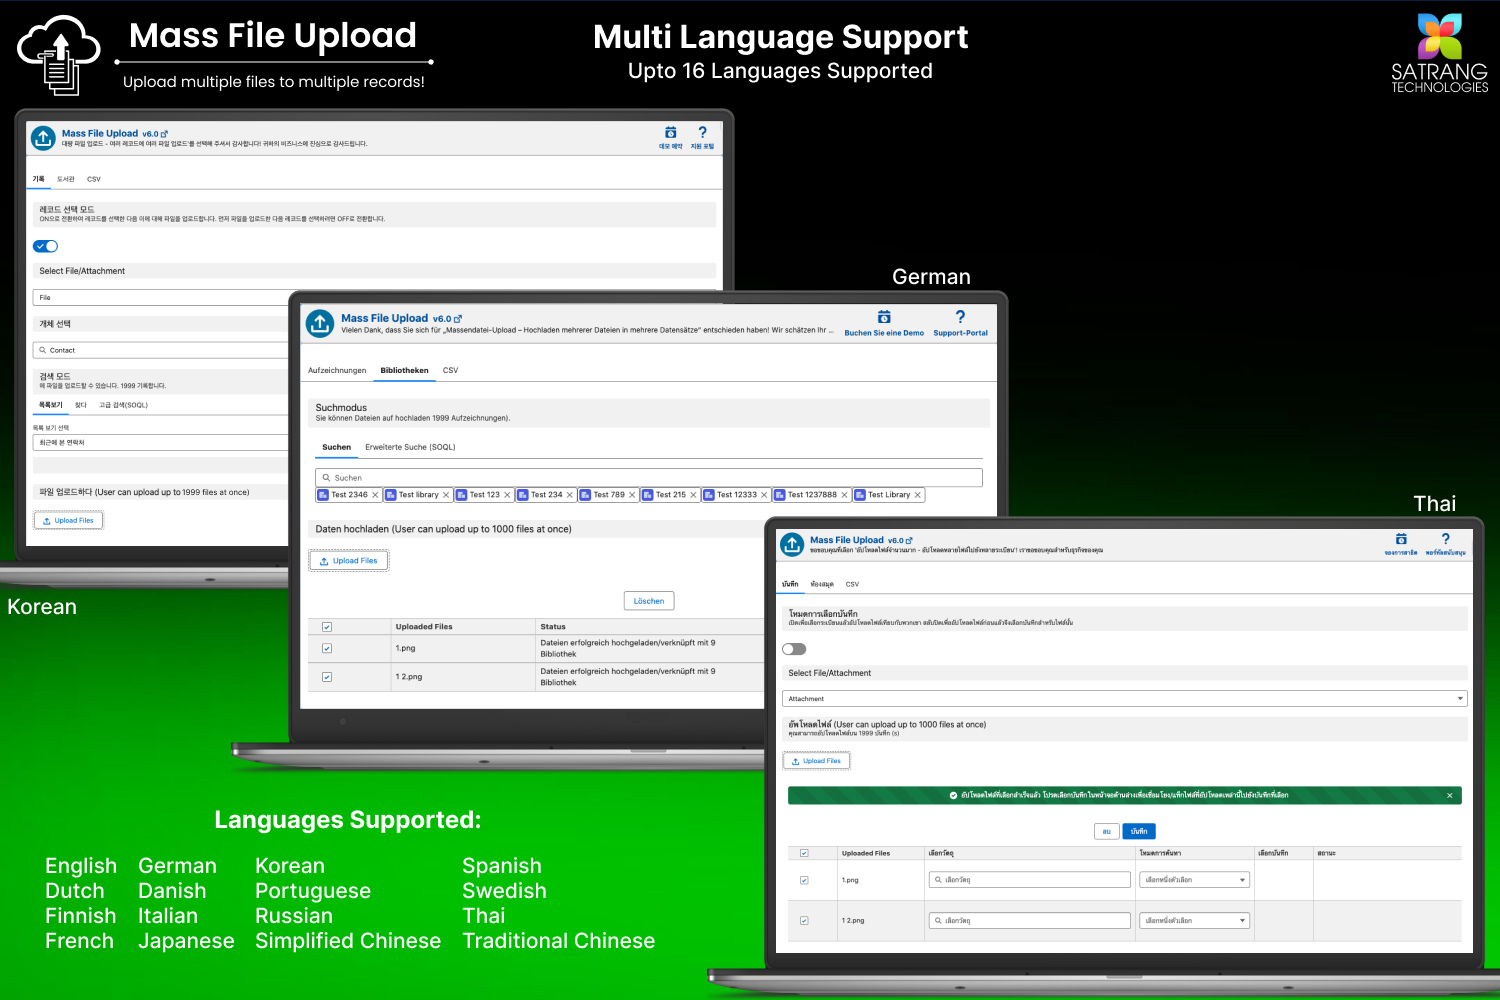Click the white delete button in the Thai window
This screenshot has height=1000, width=1500.
coord(1106,831)
